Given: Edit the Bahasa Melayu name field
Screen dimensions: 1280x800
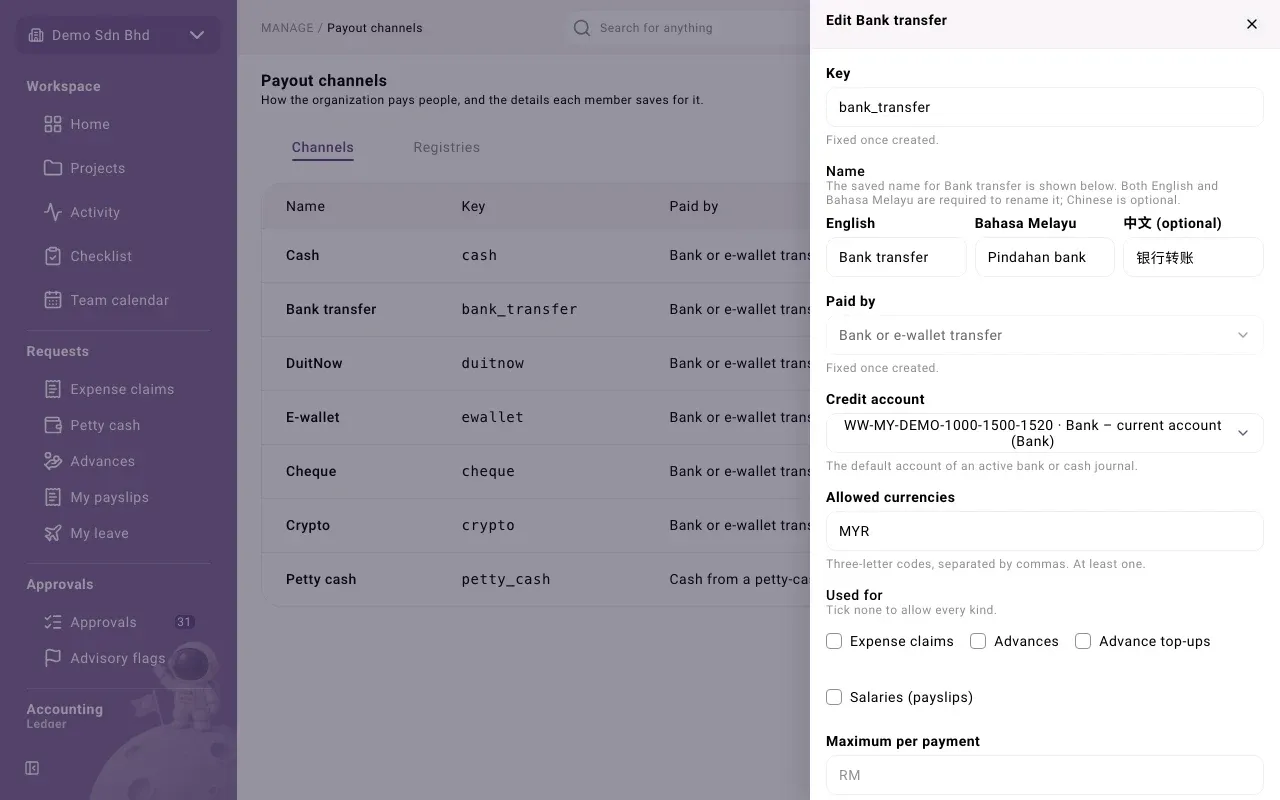Looking at the screenshot, I should 1045,257.
